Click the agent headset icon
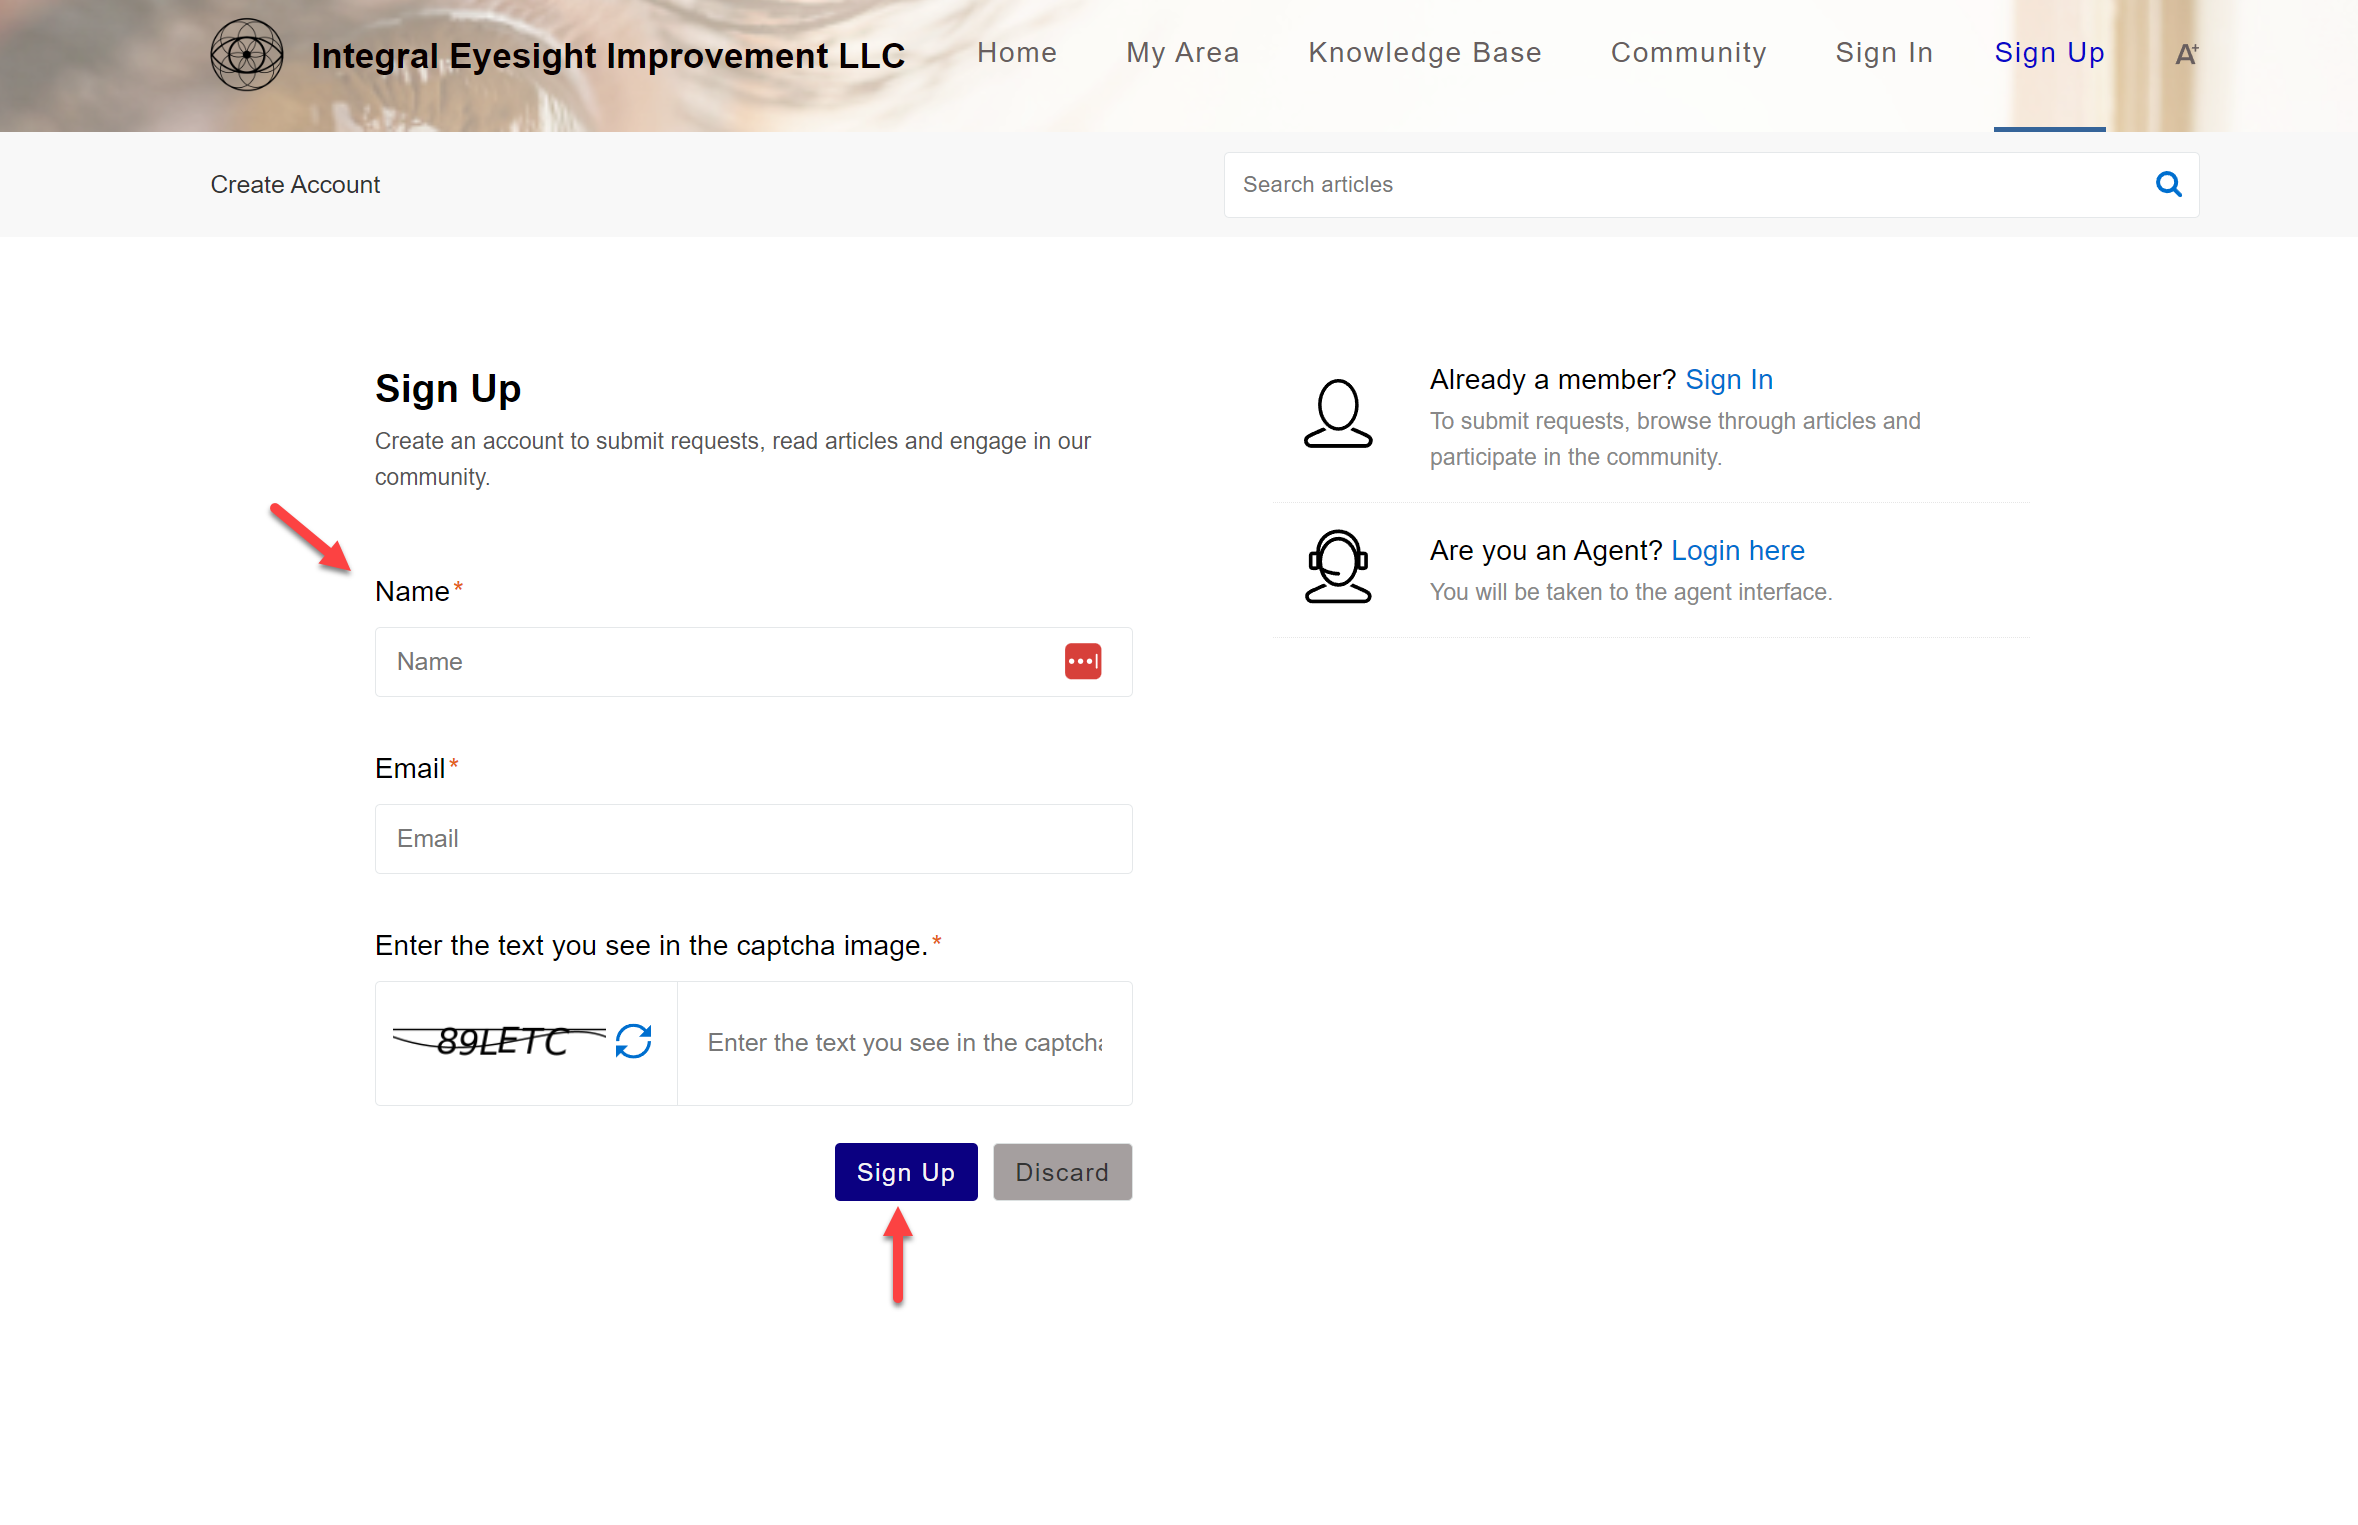The image size is (2358, 1525). 1337,567
